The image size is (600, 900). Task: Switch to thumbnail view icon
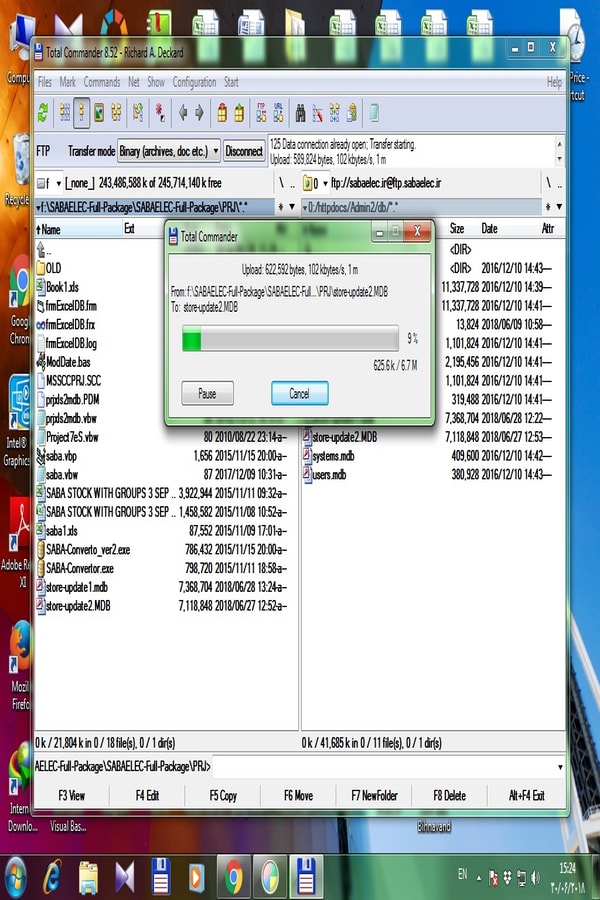pyautogui.click(x=99, y=113)
